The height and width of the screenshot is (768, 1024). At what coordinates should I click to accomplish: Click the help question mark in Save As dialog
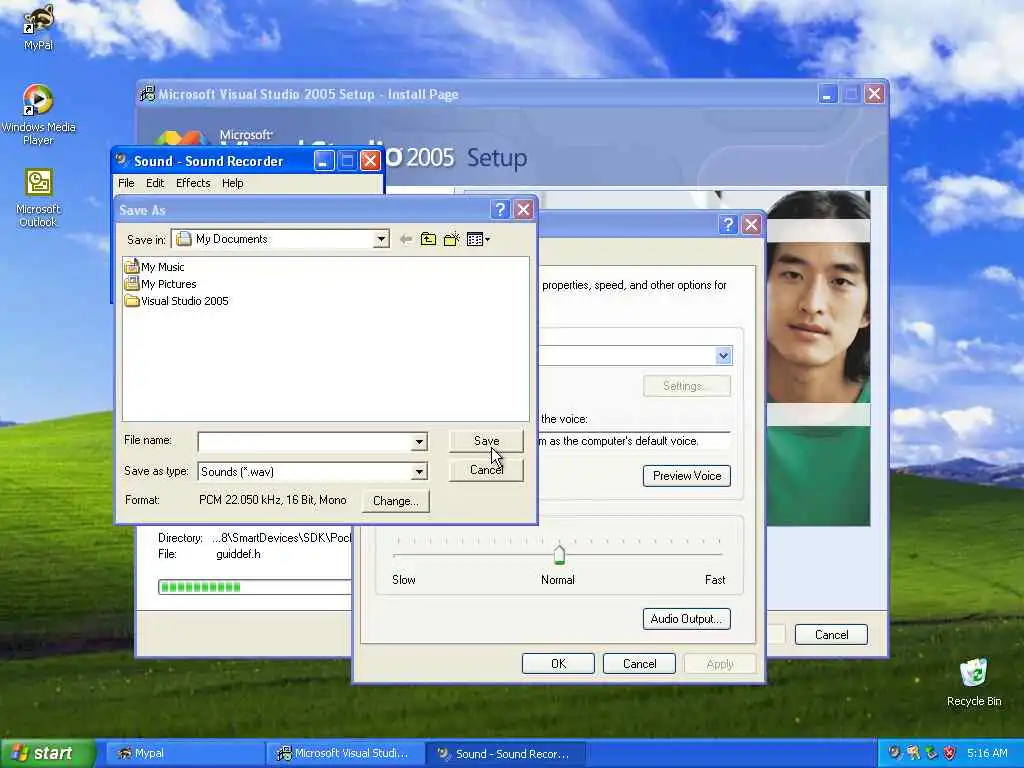pyautogui.click(x=500, y=210)
